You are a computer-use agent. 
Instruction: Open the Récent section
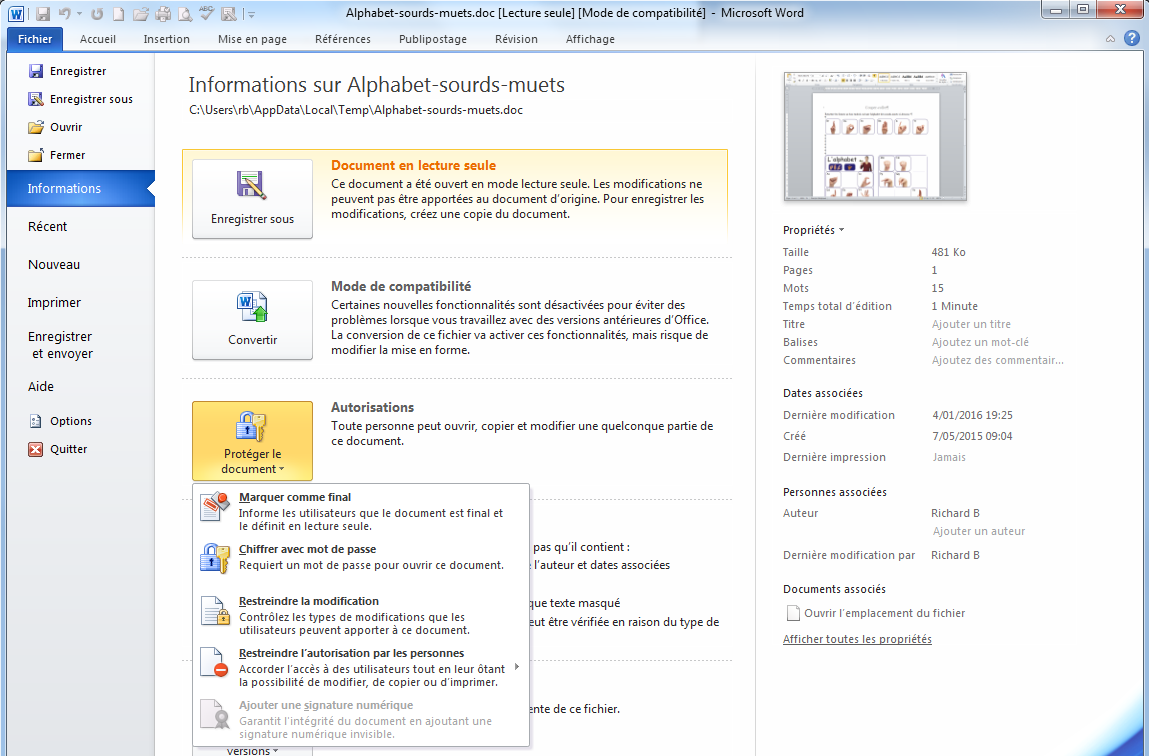[x=48, y=226]
